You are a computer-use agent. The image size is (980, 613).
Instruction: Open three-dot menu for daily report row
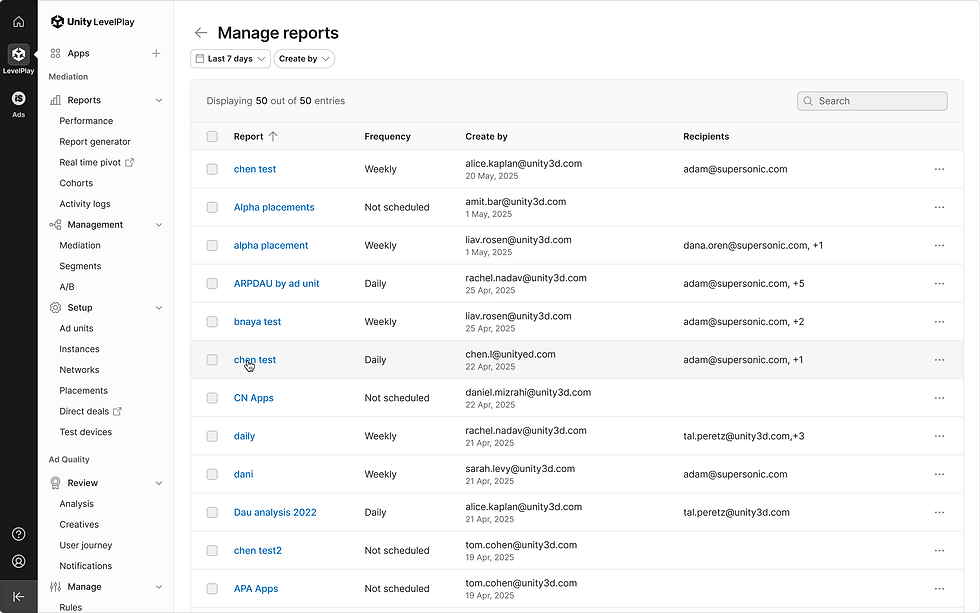(939, 436)
